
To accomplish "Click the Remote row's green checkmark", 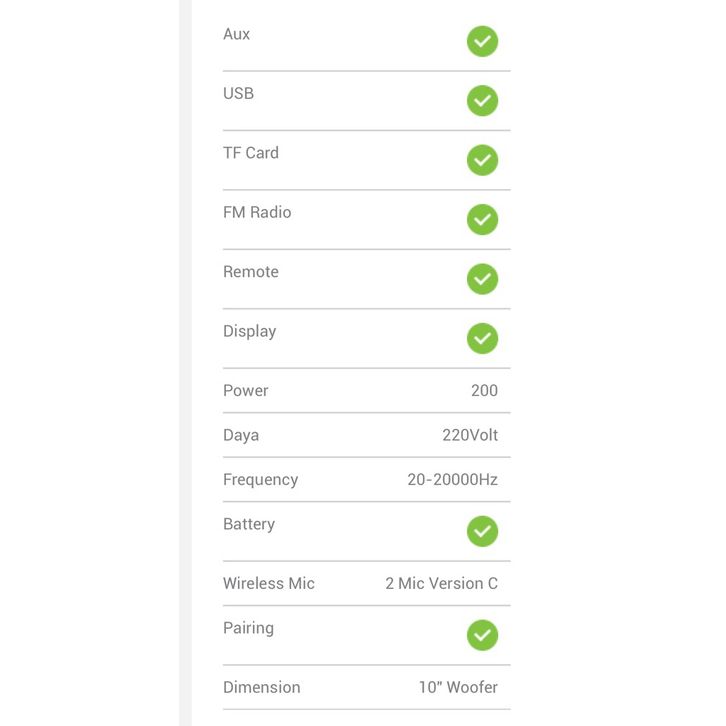I will (x=482, y=279).
